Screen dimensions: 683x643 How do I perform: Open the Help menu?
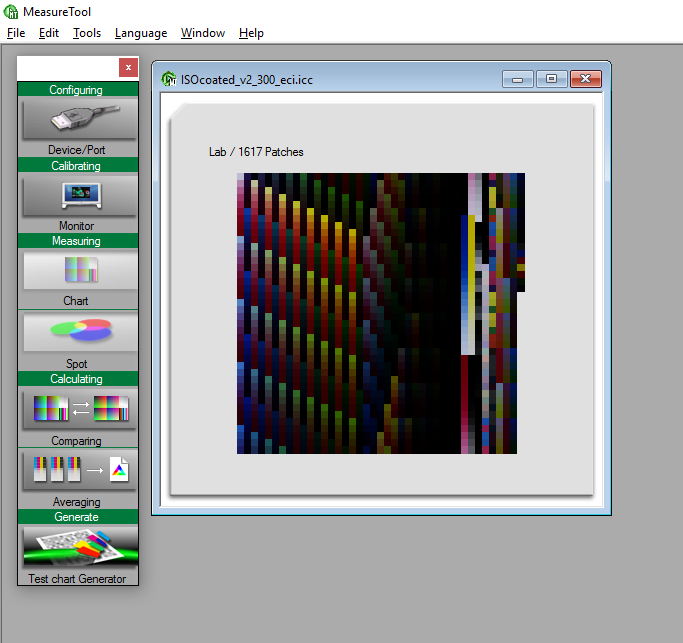pos(251,33)
